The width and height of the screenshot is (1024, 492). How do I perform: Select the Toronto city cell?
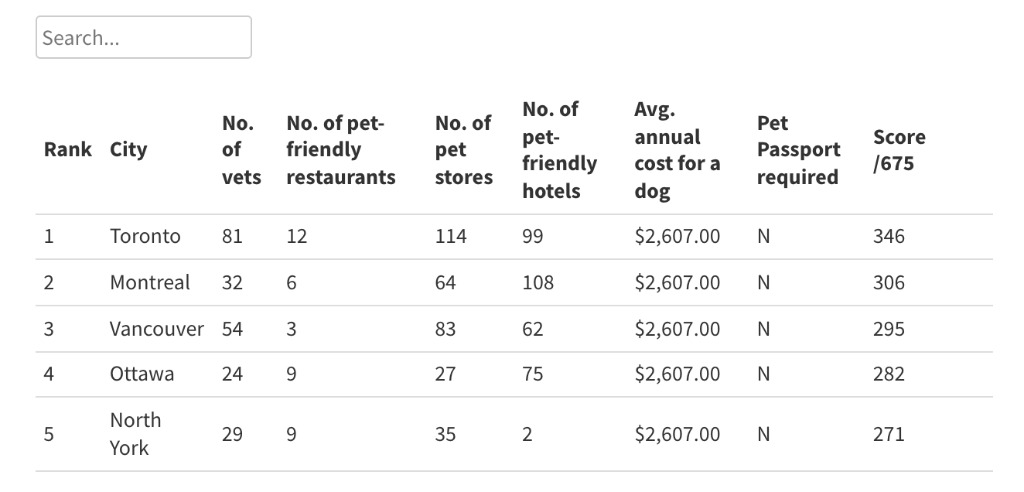tap(145, 237)
